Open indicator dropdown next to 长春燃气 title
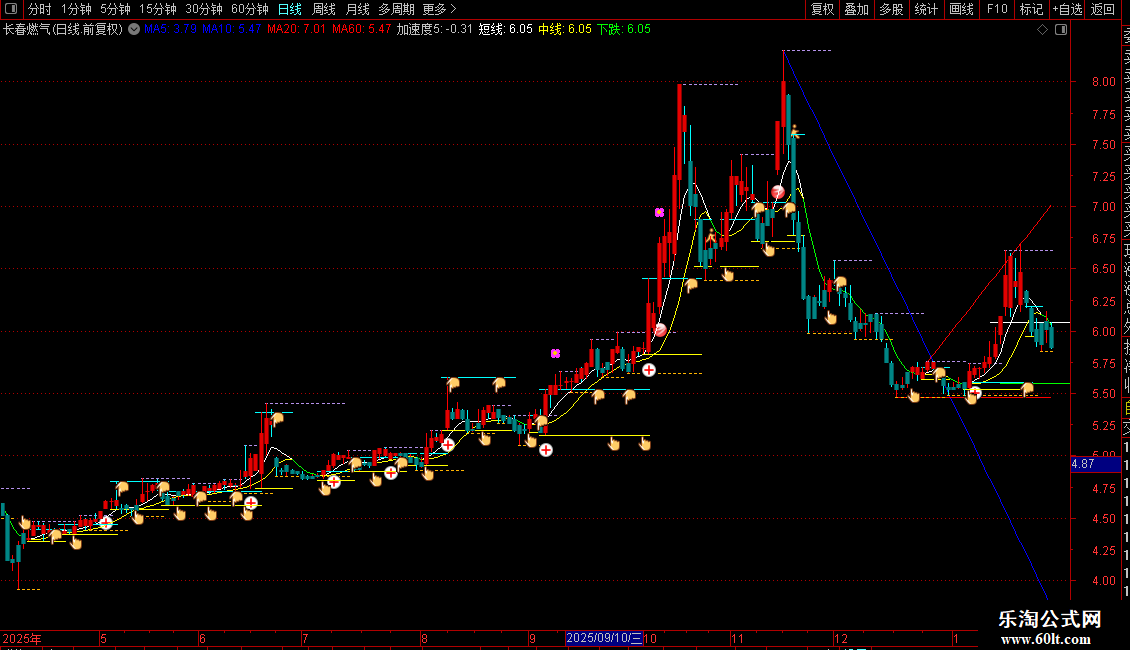Screen dimensions: 1130x650 [134, 30]
